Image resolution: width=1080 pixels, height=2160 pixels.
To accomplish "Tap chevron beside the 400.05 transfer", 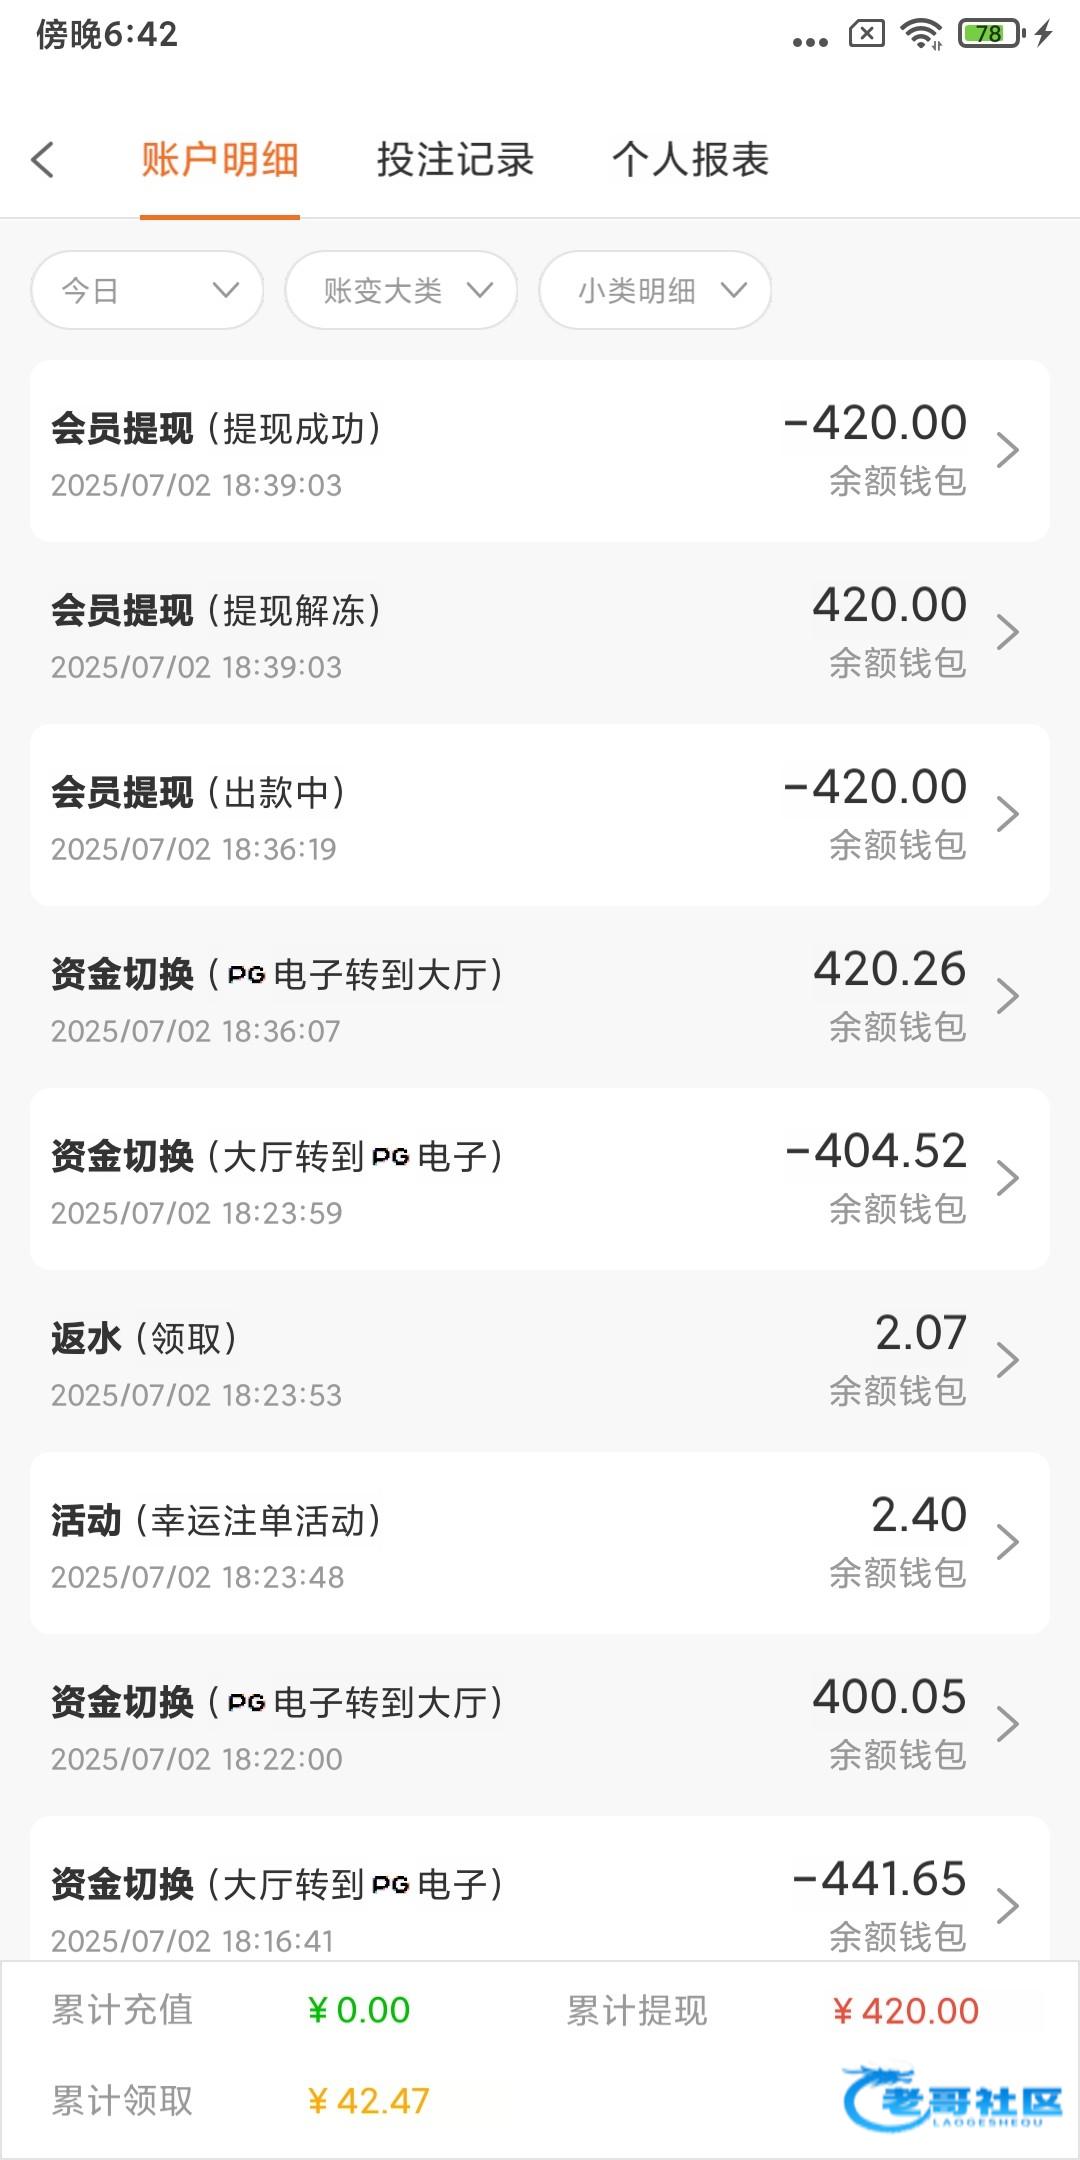I will click(1007, 1724).
